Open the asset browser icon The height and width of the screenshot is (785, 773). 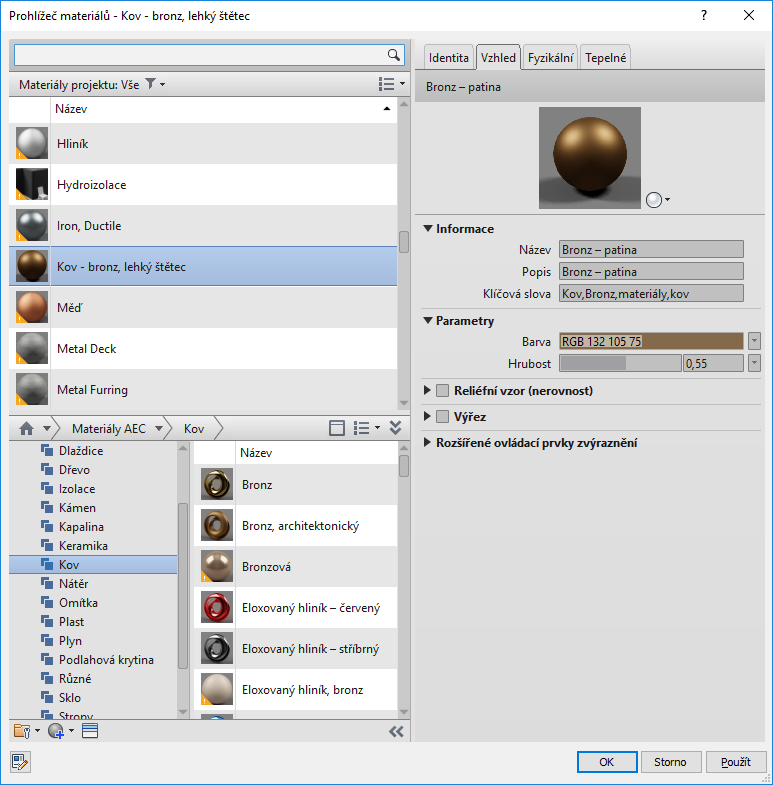coord(90,731)
